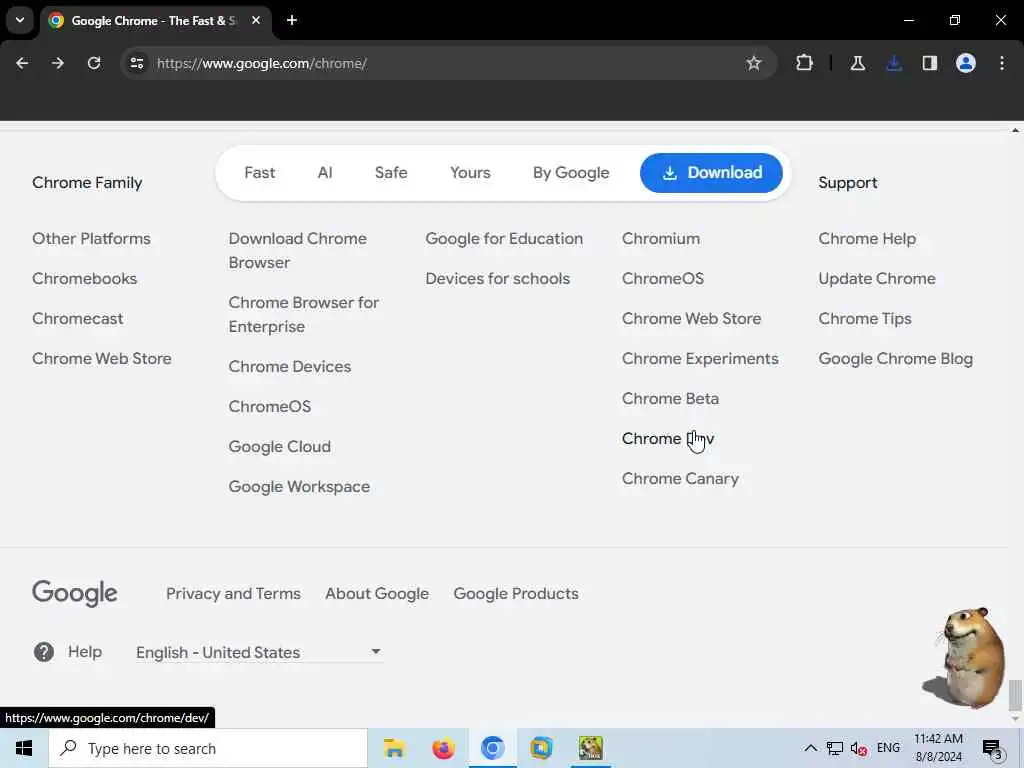Open the Windows Start menu

[x=24, y=748]
